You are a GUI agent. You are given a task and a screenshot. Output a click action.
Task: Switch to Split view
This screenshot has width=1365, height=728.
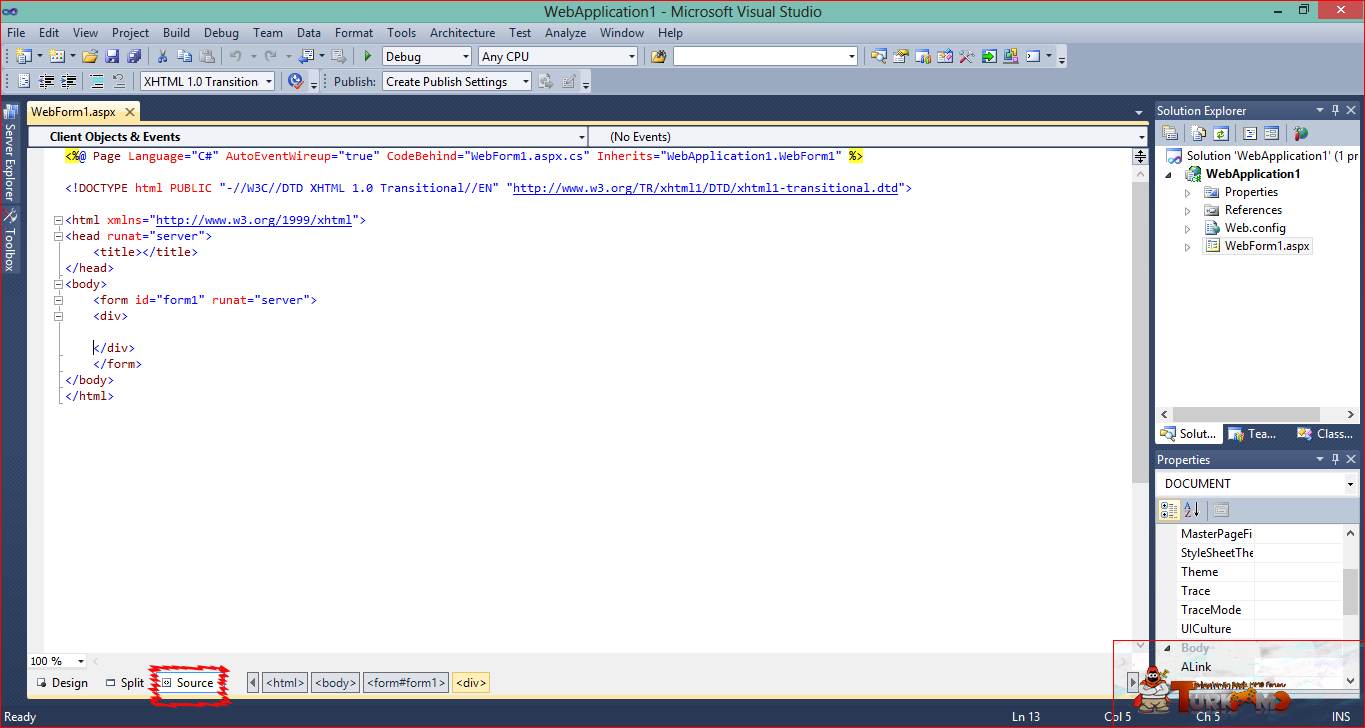pos(125,683)
